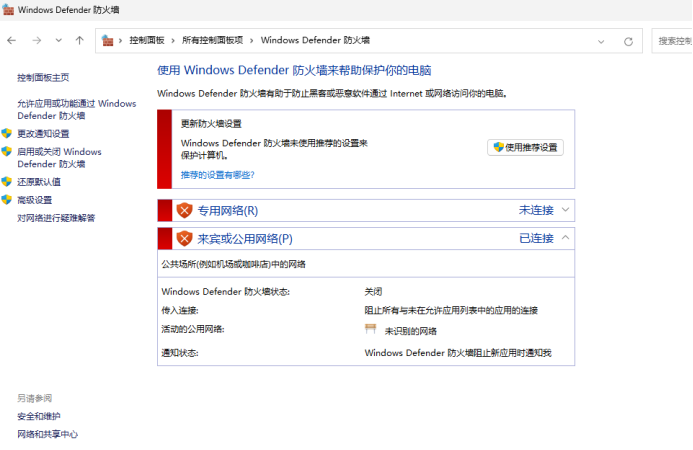
Task: Collapse the 来宾或公用网络(P) section chevron
Action: pyautogui.click(x=565, y=238)
